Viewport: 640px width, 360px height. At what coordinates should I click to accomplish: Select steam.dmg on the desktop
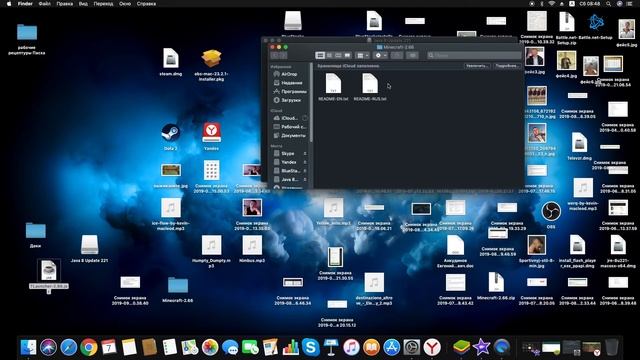(171, 61)
